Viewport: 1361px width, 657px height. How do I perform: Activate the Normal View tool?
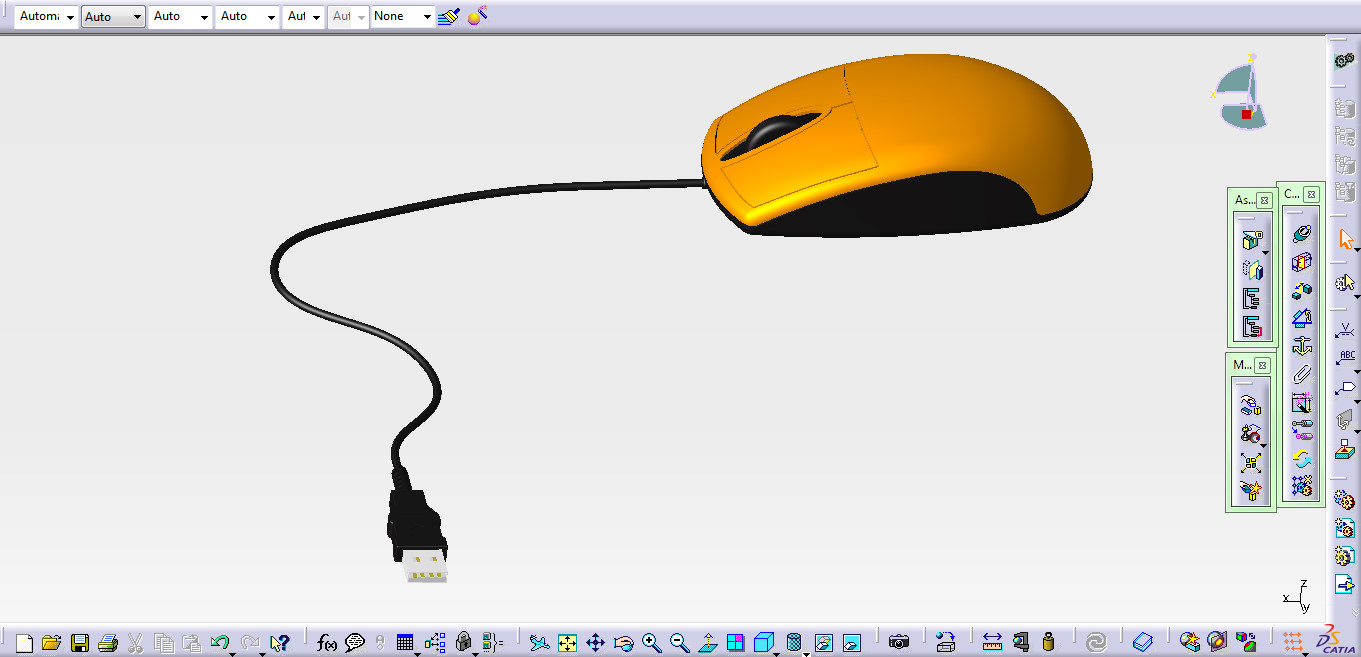point(708,643)
